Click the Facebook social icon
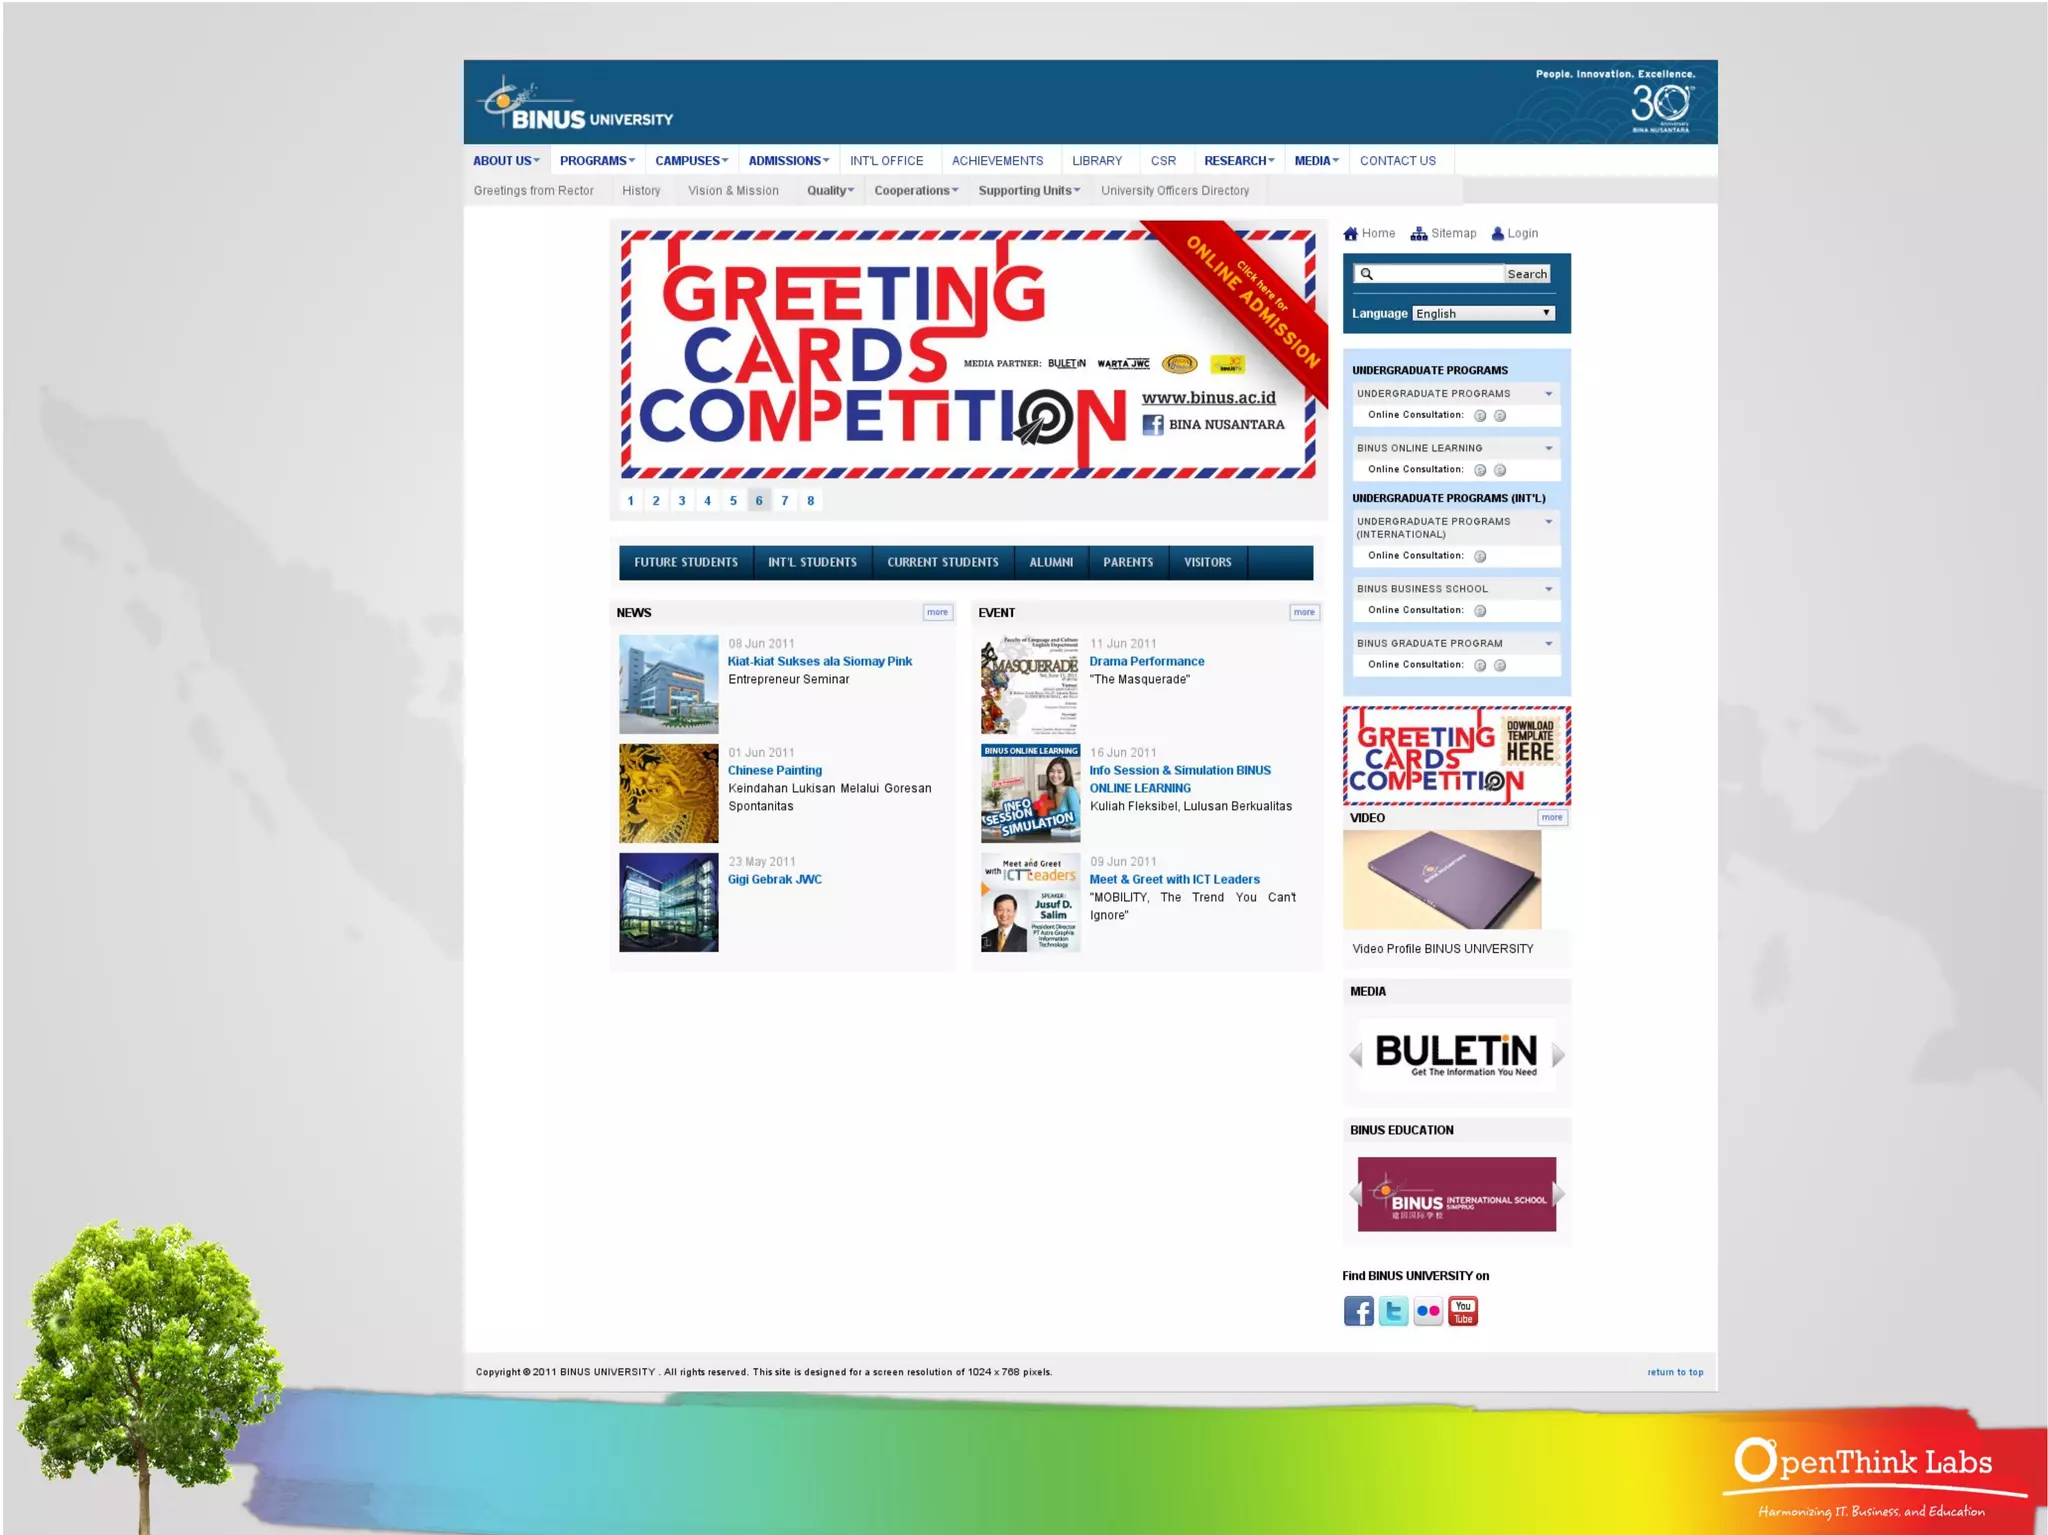The image size is (2048, 1535). pyautogui.click(x=1358, y=1311)
